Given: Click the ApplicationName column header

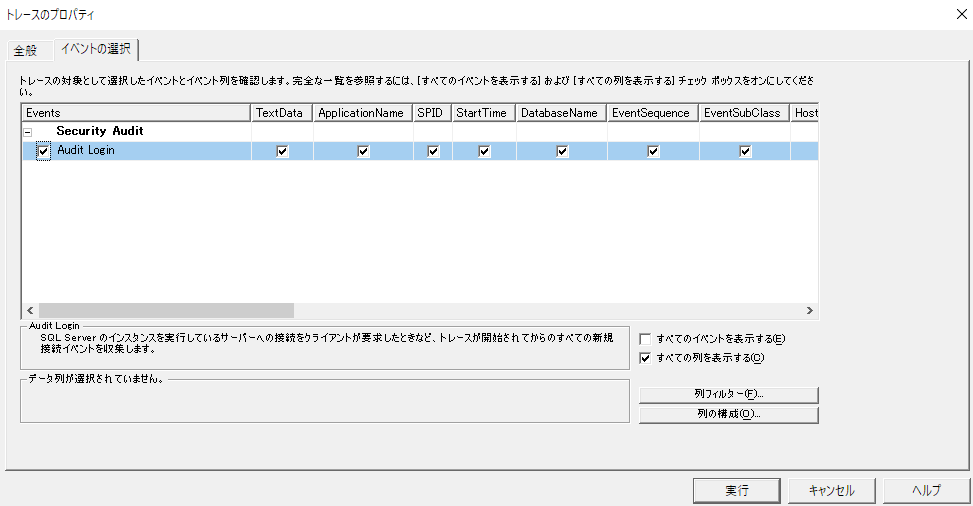Looking at the screenshot, I should click(x=363, y=113).
